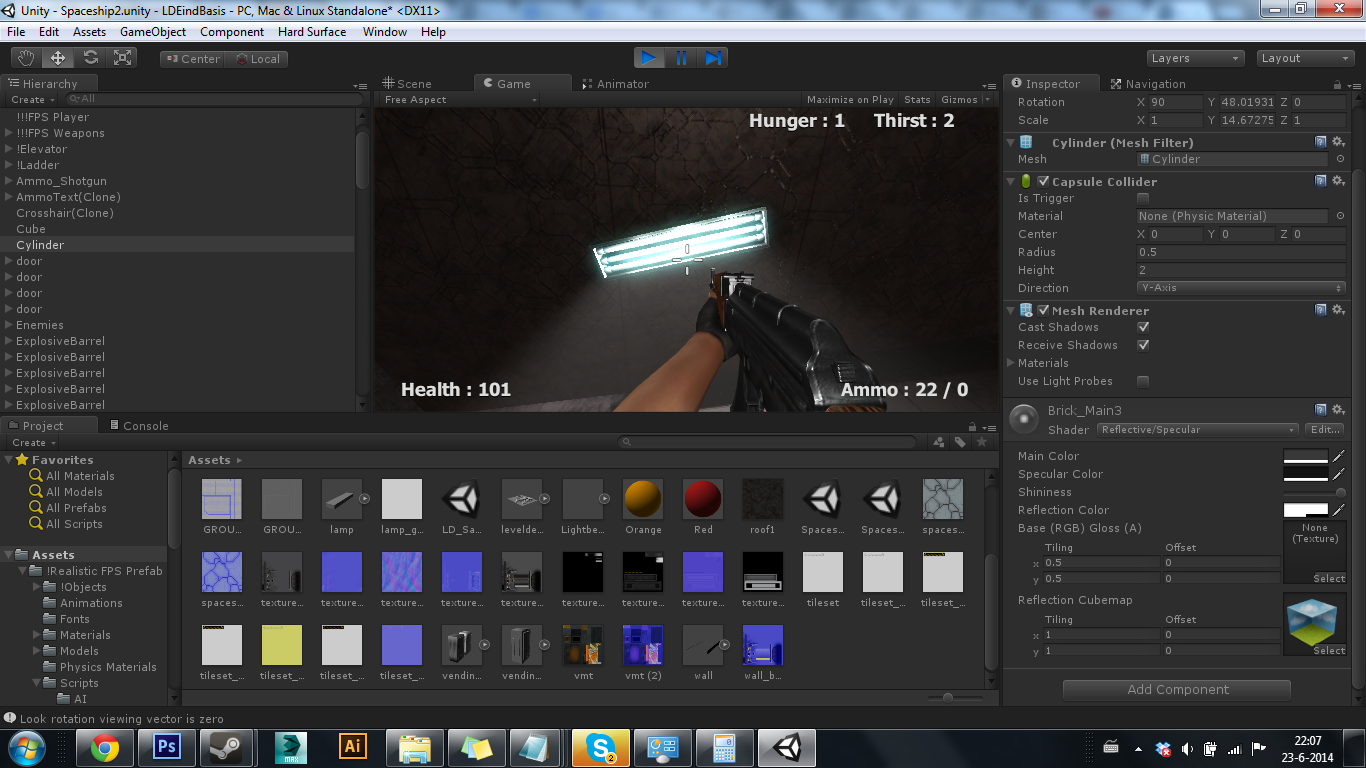
Task: Open the Brick_Main3 material gear menu
Action: pyautogui.click(x=1338, y=410)
